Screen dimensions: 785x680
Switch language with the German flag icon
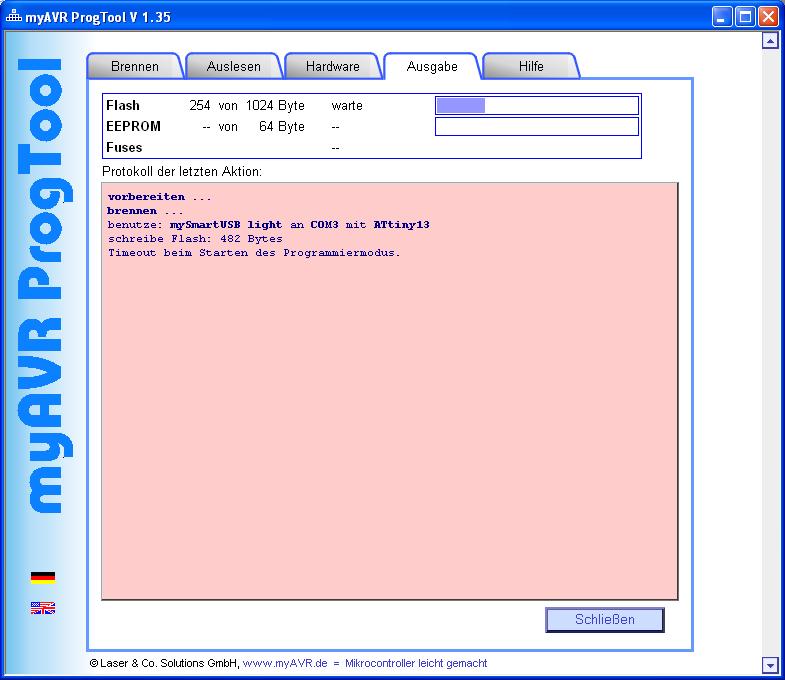tap(43, 577)
